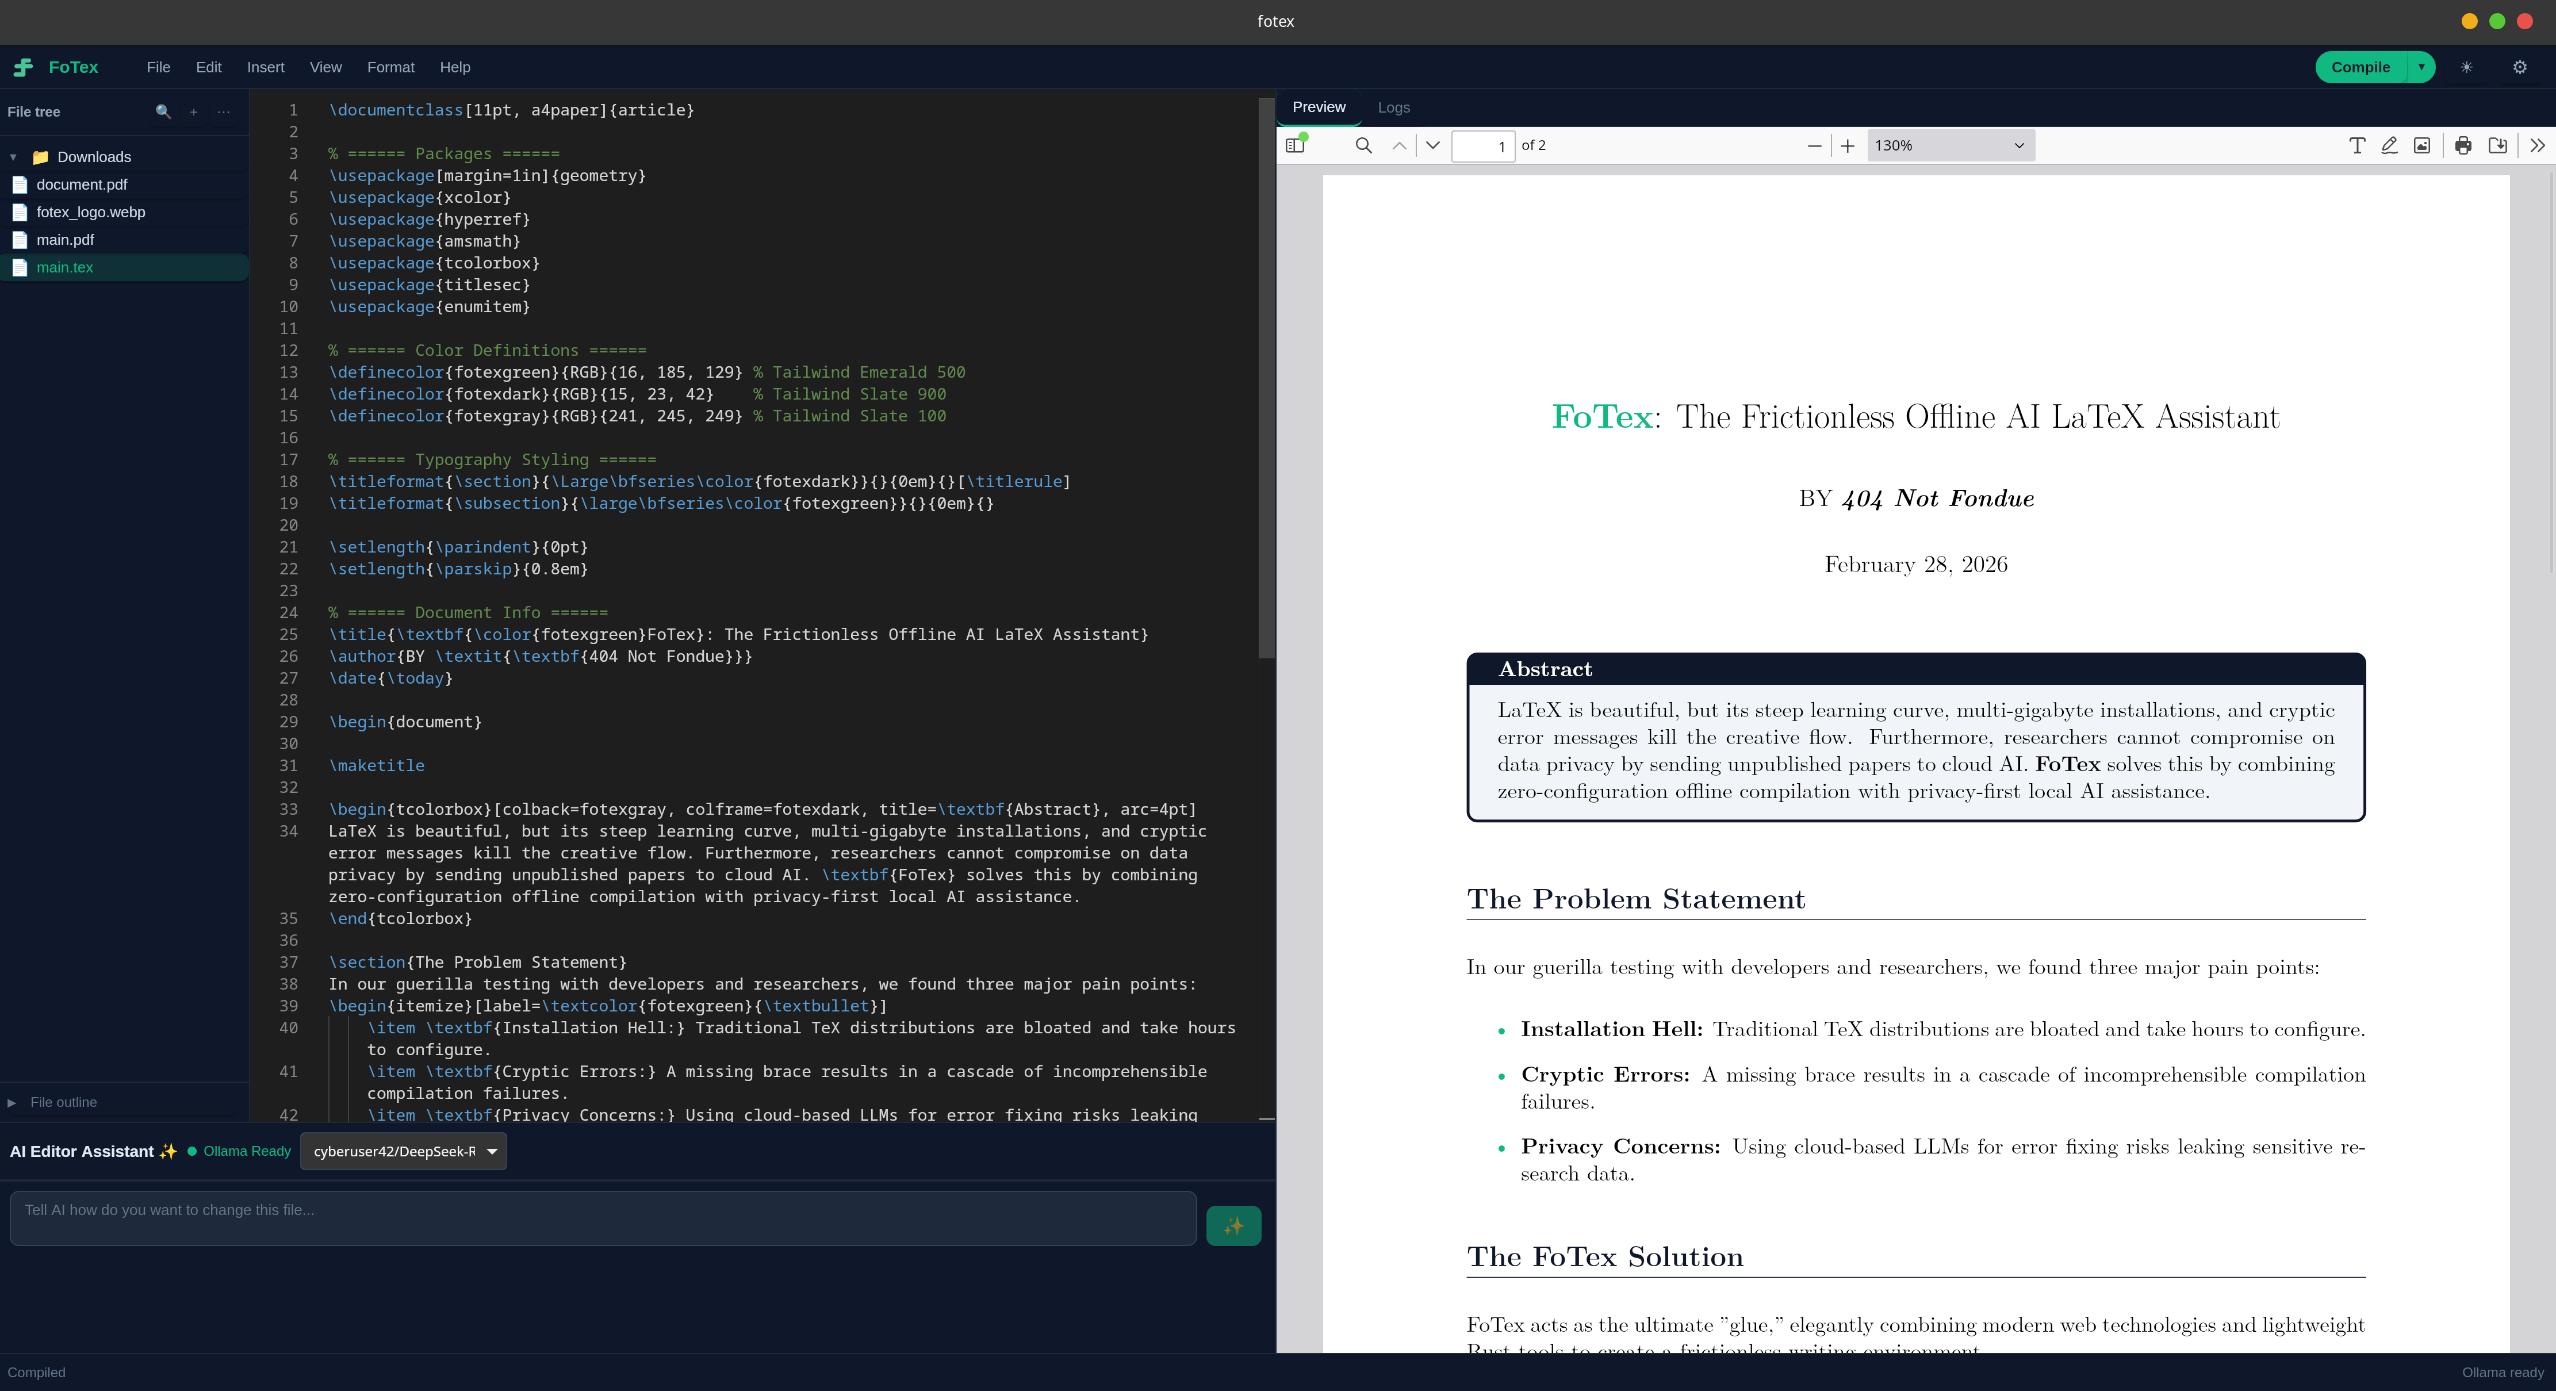Open the Compile options dropdown arrow

(2421, 67)
